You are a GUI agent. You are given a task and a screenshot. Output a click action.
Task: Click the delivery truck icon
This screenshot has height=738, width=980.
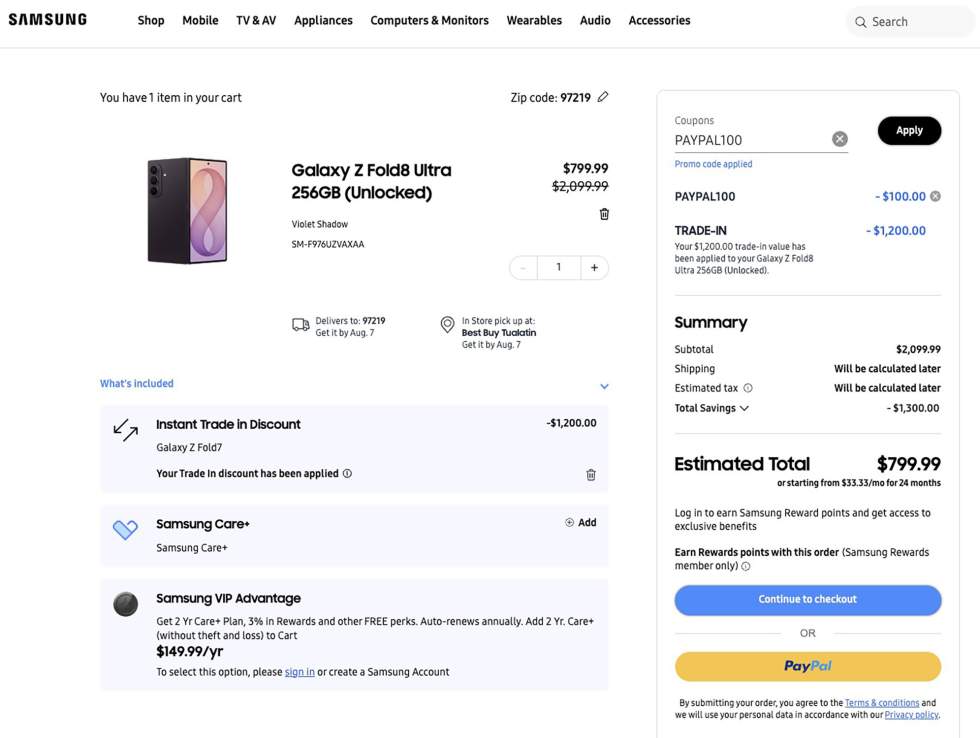pos(301,325)
